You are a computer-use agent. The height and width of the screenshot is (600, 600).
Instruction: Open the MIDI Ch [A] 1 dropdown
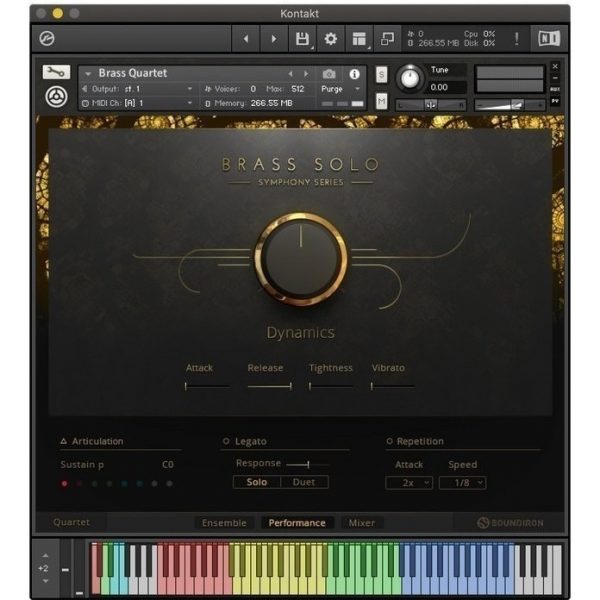tap(137, 103)
